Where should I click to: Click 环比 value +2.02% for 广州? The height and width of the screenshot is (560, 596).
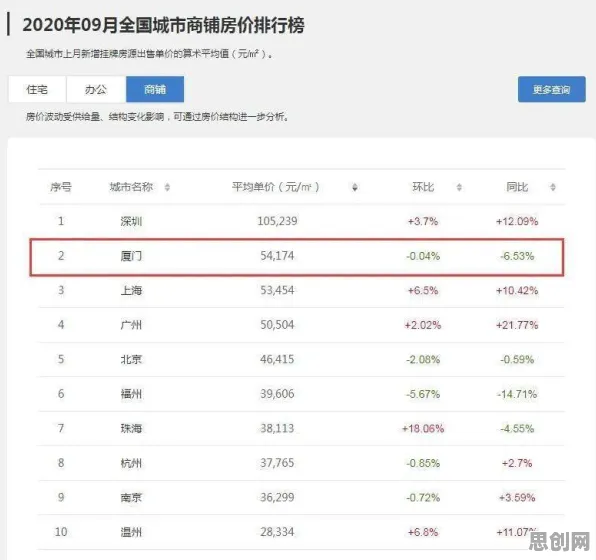(423, 325)
